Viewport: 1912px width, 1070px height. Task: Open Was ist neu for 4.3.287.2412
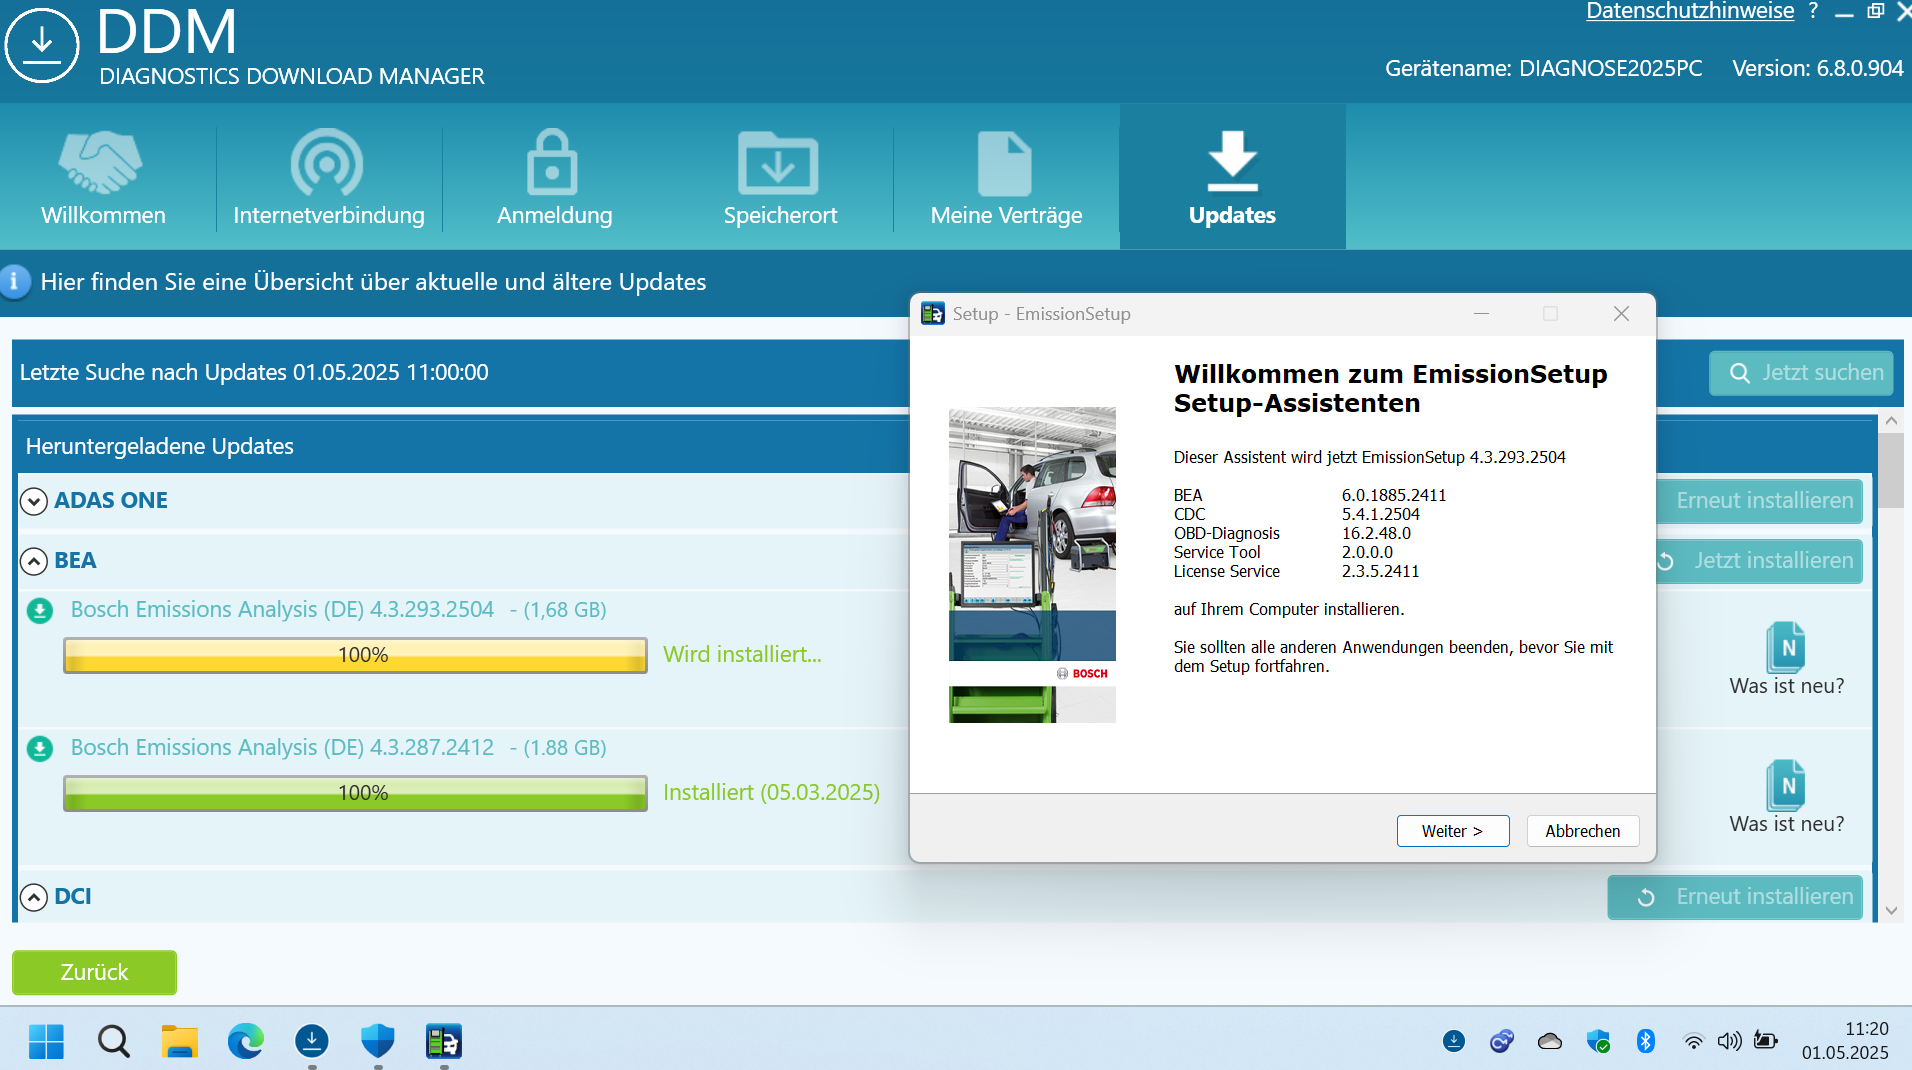pyautogui.click(x=1787, y=798)
